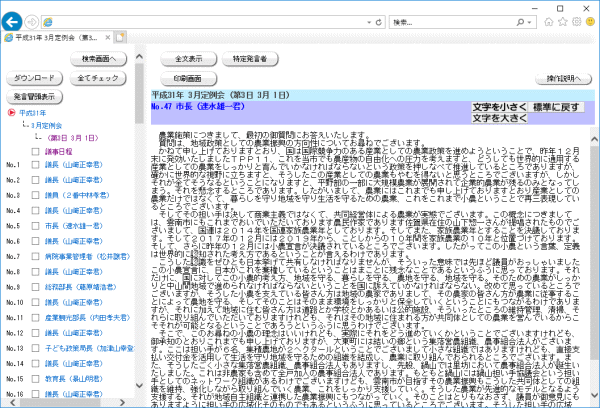Screen dimensions: 600x408
Task: Check the No.15 教育長 checkbox
Action: point(36,379)
